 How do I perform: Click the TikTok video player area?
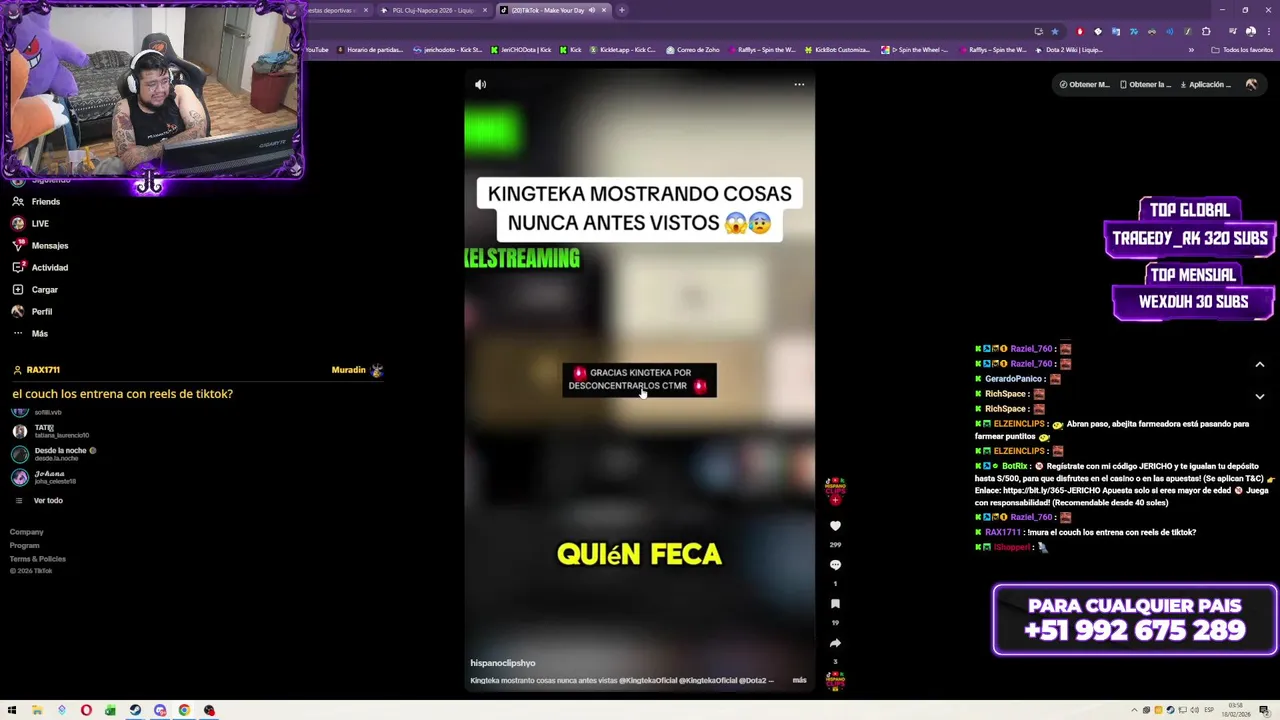(639, 380)
